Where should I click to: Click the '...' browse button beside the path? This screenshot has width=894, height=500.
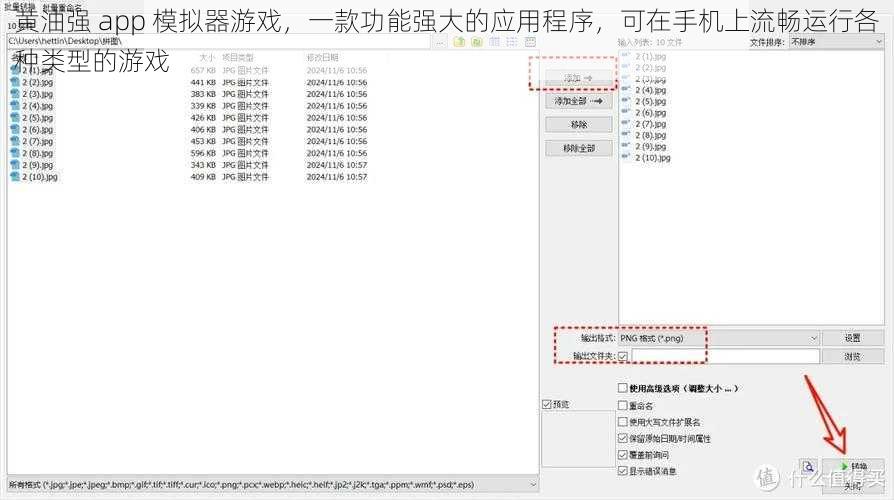[440, 42]
